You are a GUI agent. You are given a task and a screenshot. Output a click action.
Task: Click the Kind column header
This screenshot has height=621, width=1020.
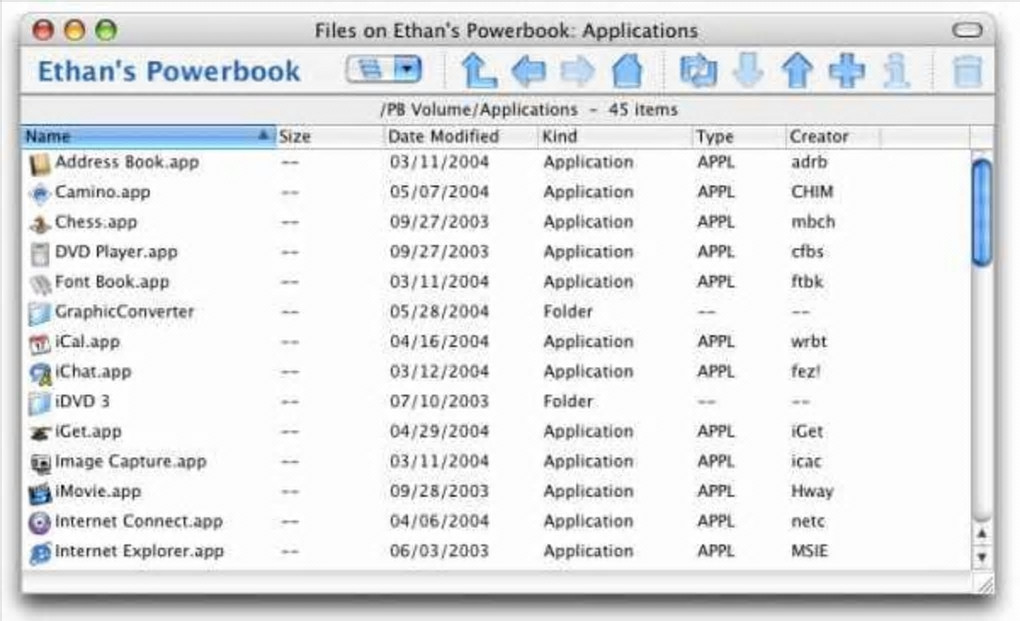(x=559, y=136)
